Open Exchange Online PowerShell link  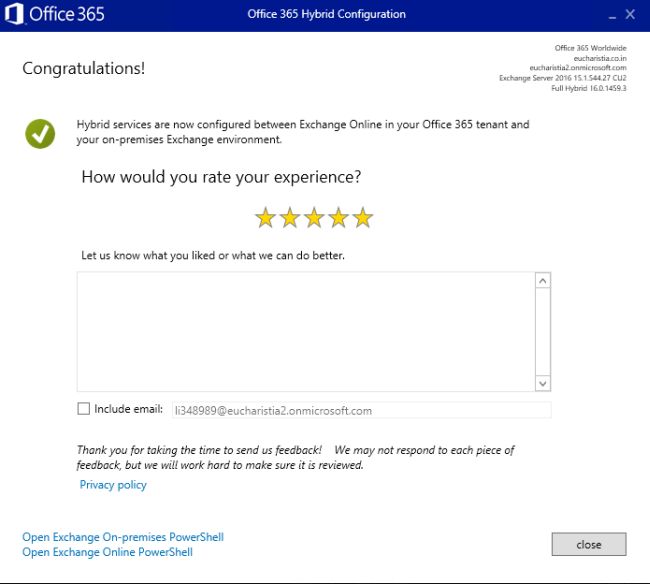107,552
